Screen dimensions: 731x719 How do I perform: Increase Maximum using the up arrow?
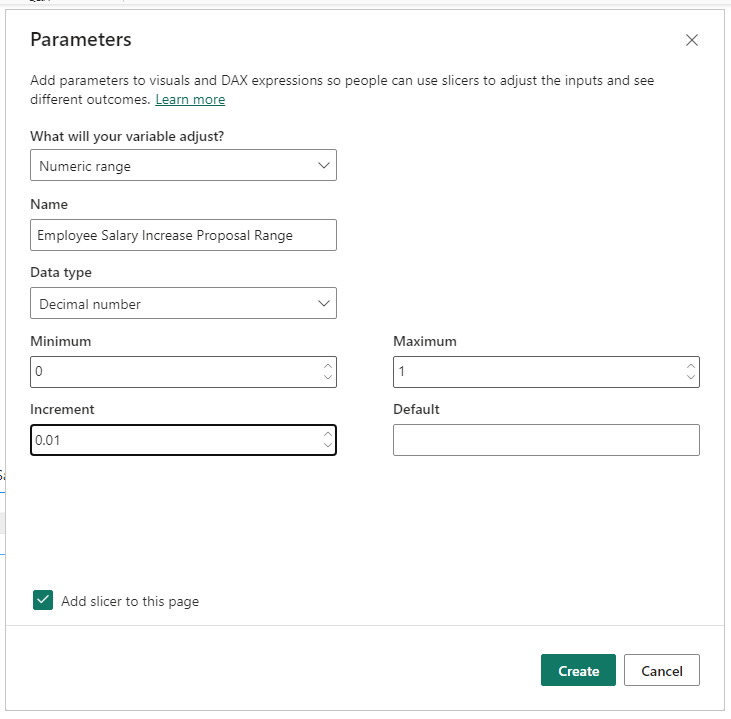coord(690,366)
